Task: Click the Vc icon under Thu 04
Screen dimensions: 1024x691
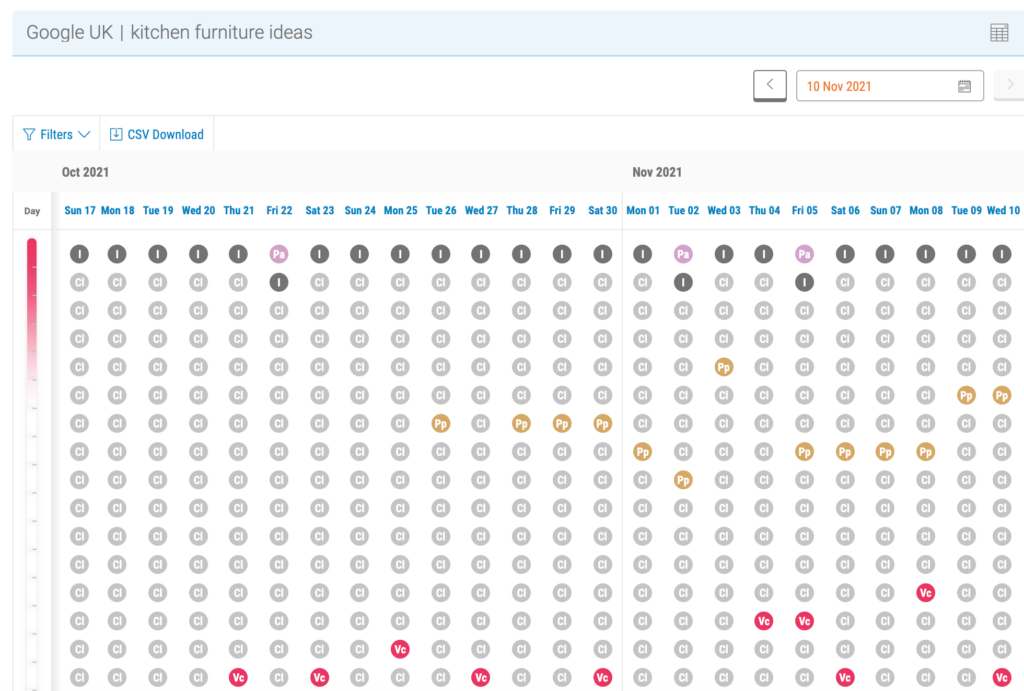Action: pos(764,620)
